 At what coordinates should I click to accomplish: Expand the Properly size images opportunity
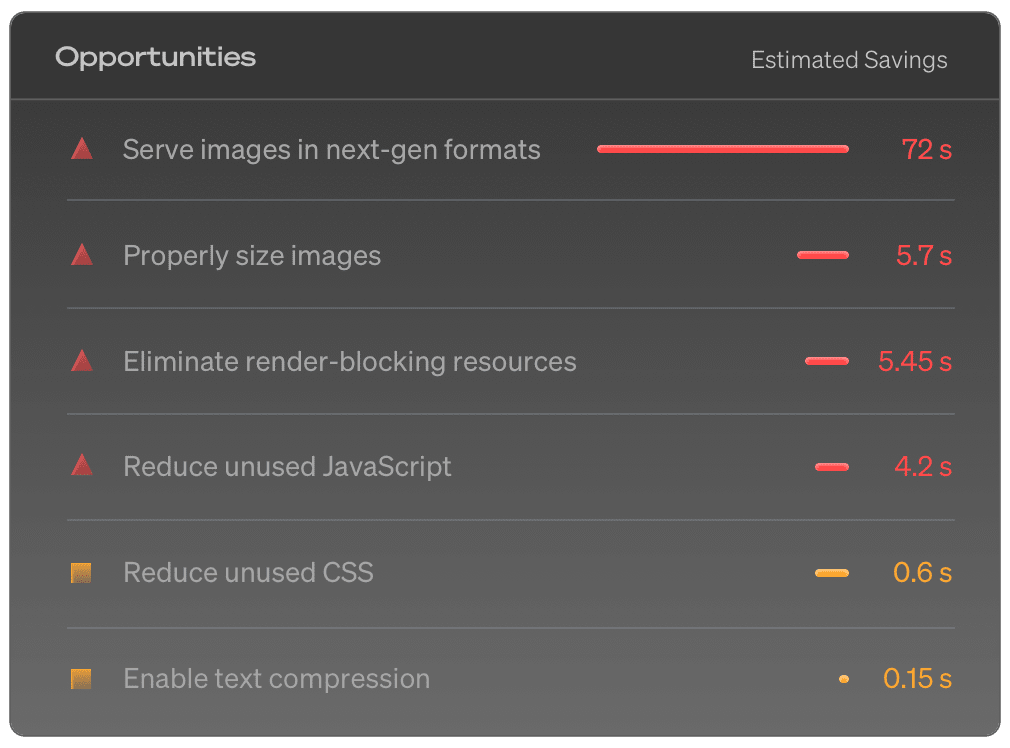[x=251, y=255]
